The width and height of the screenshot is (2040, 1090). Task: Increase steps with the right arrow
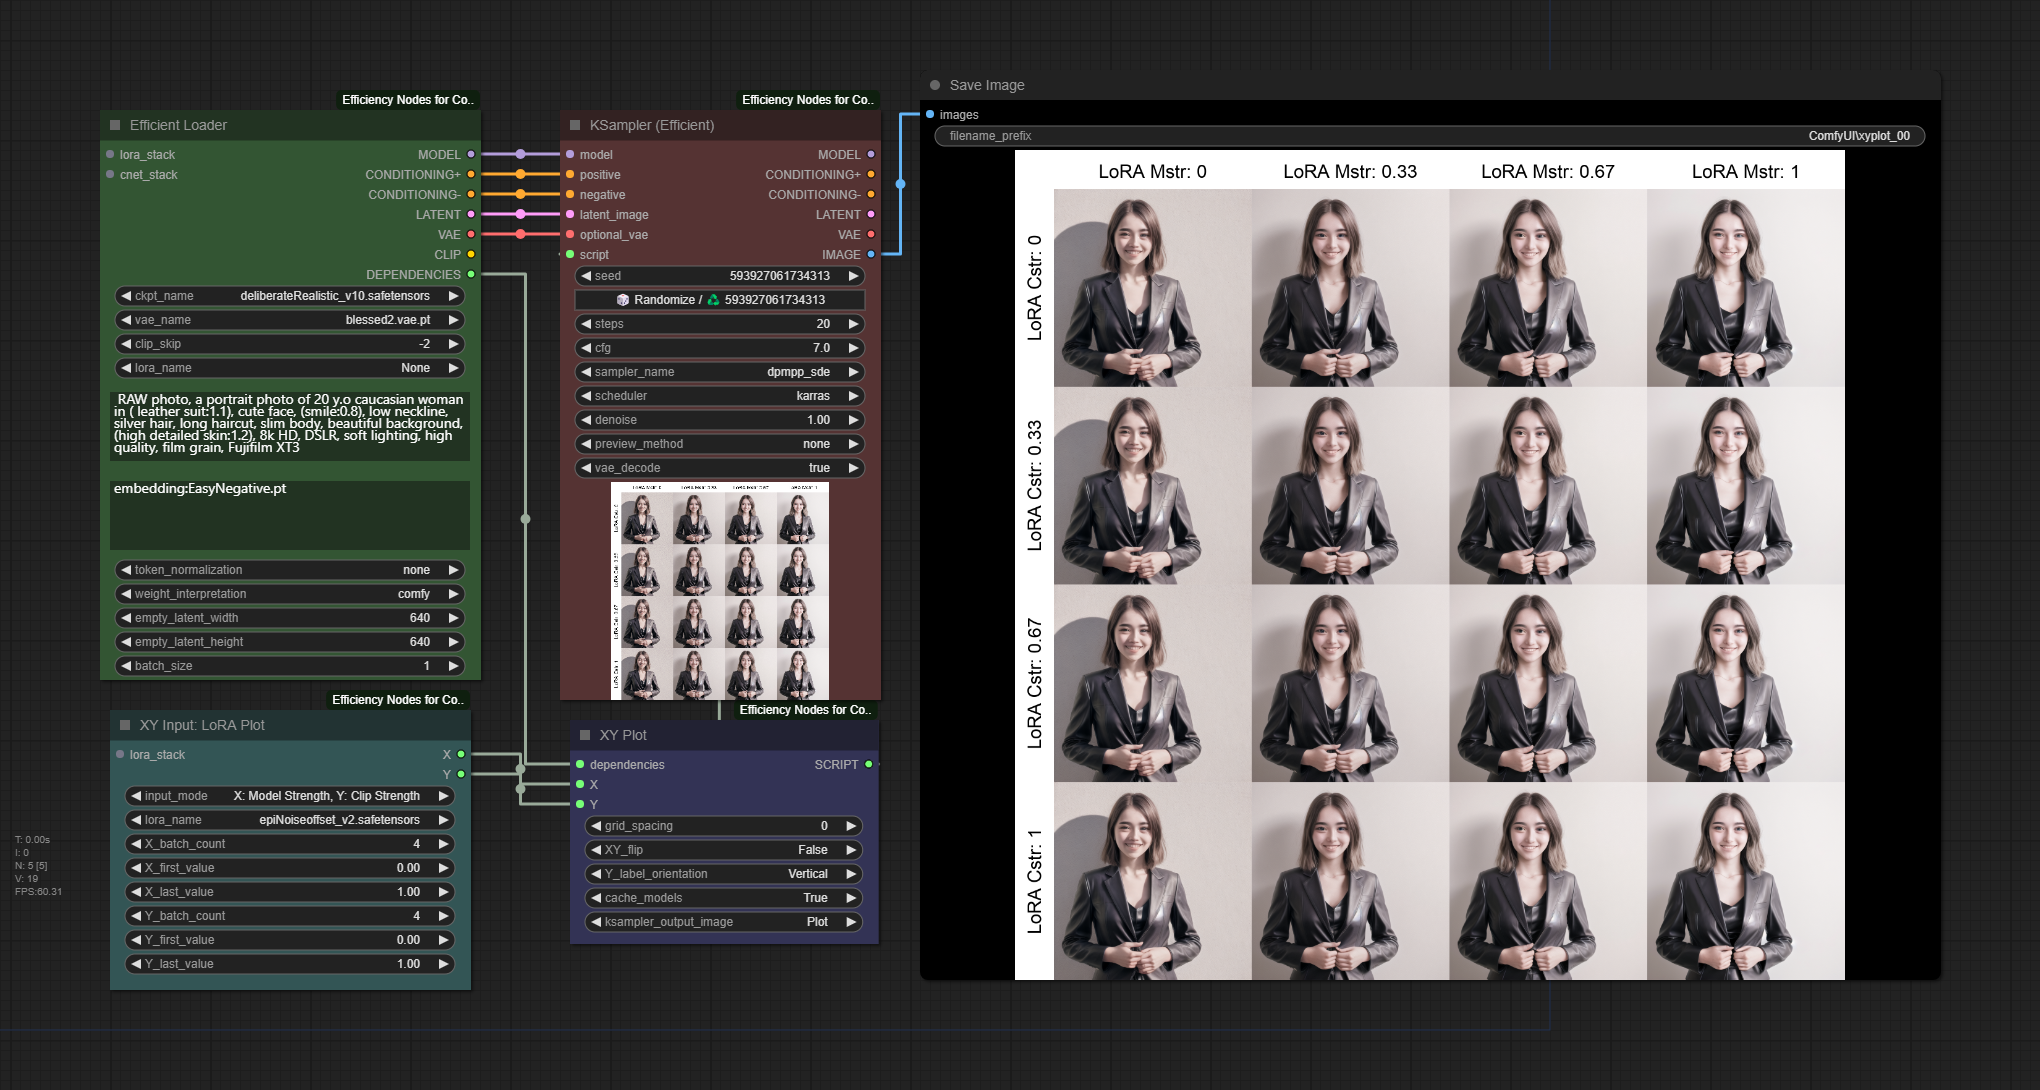(853, 324)
